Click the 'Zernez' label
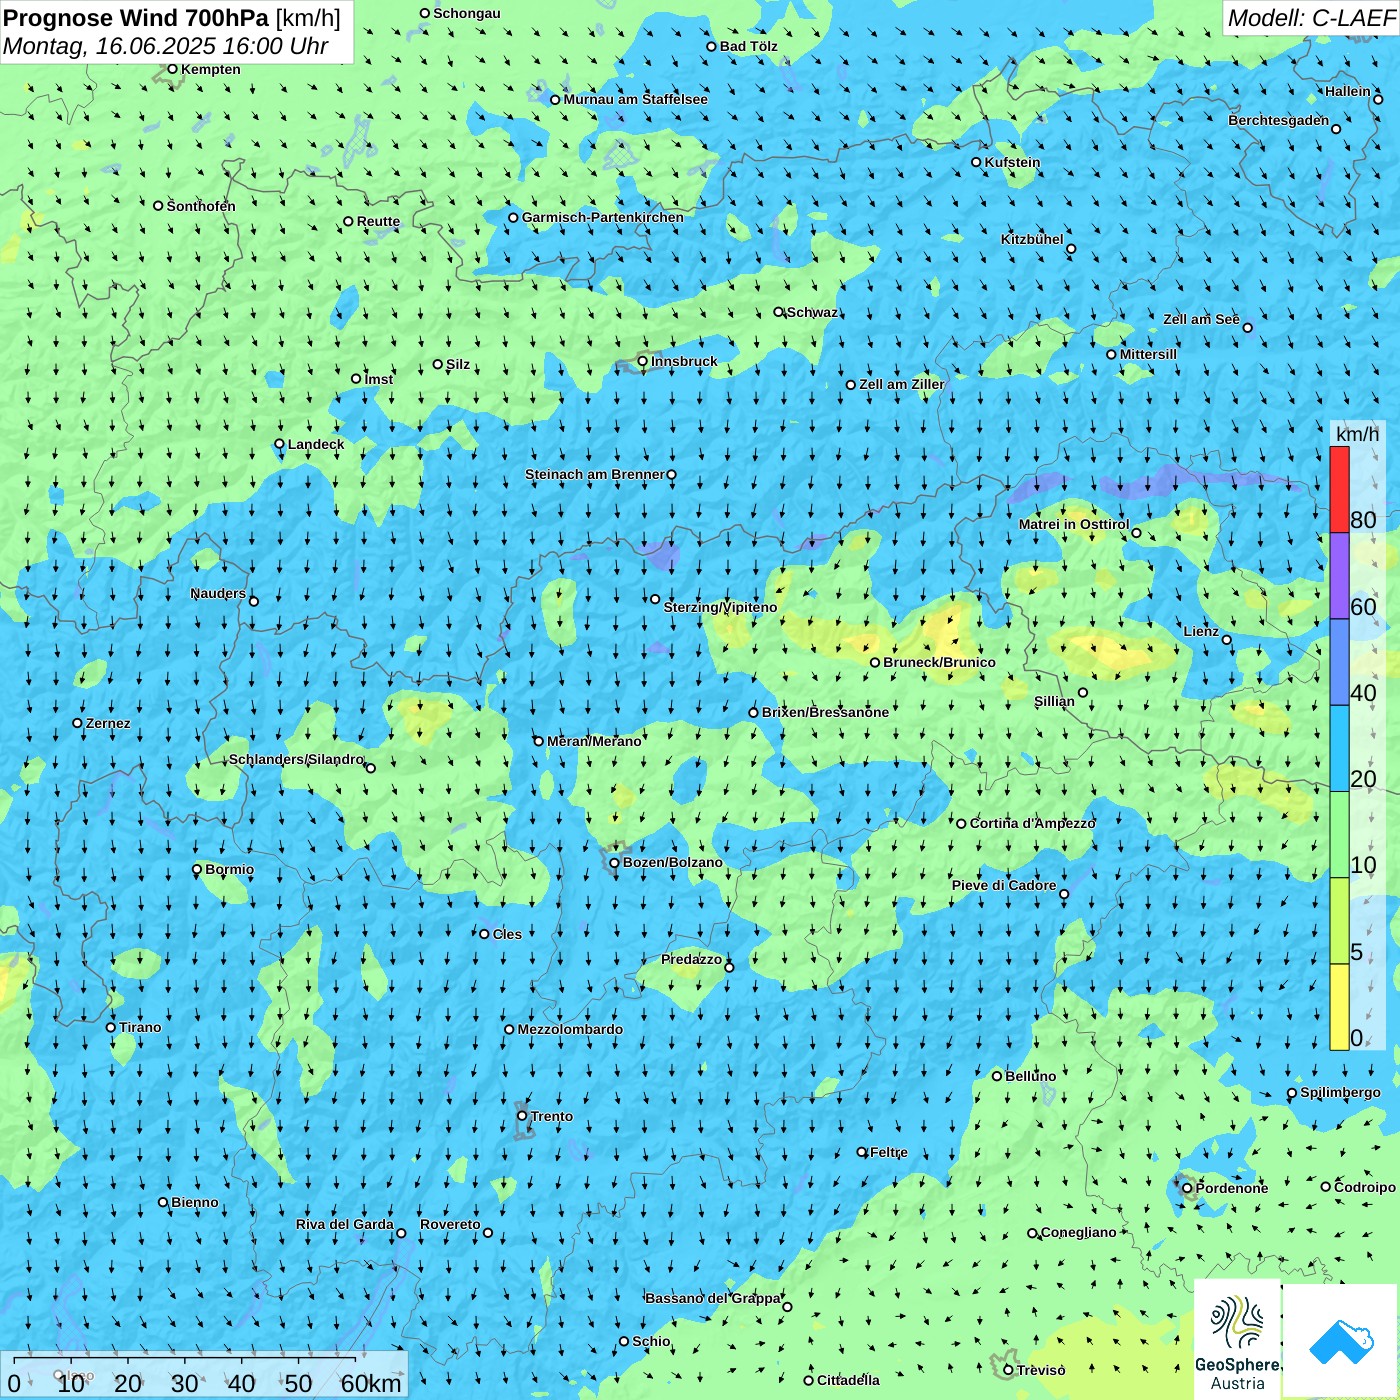 click(x=108, y=723)
